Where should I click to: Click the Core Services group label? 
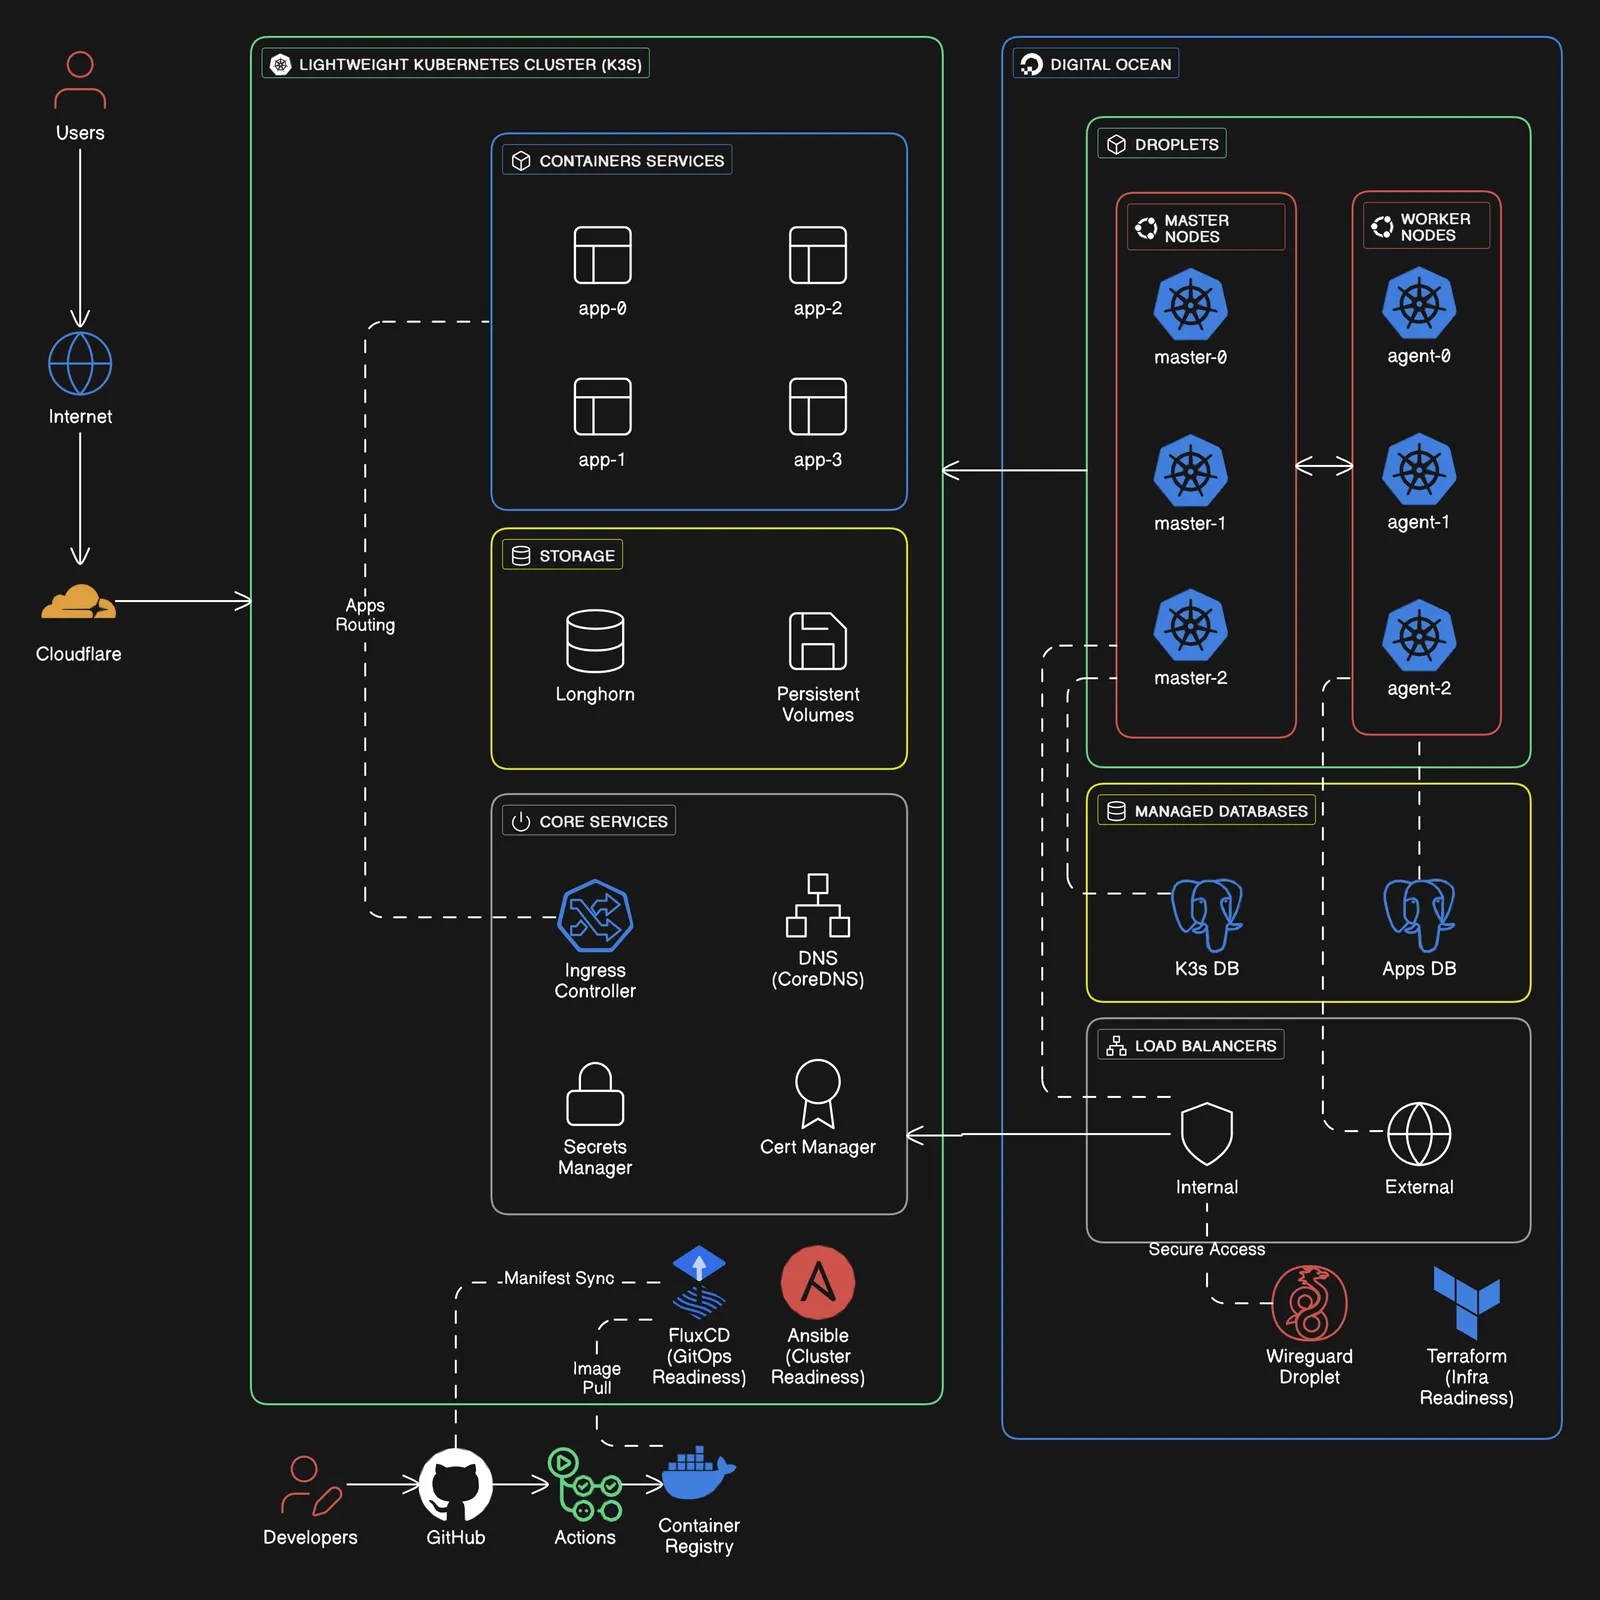(589, 821)
